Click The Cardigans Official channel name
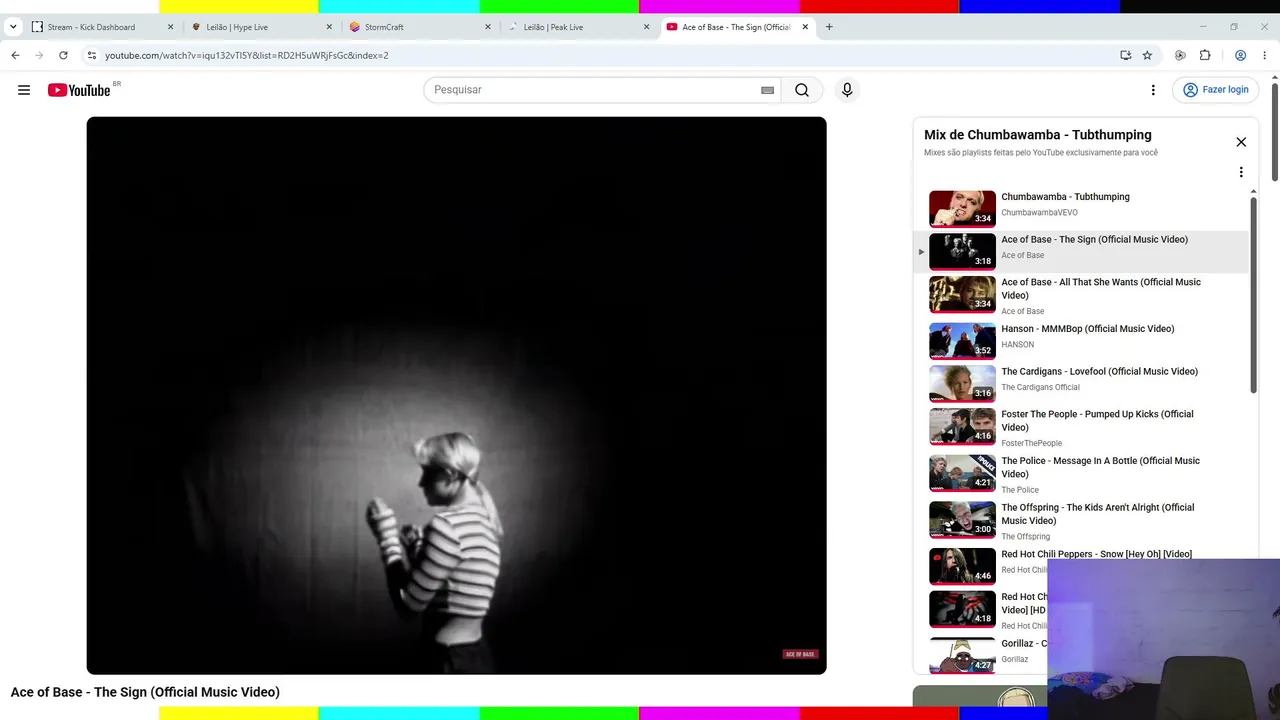Image resolution: width=1280 pixels, height=720 pixels. [x=1040, y=388]
